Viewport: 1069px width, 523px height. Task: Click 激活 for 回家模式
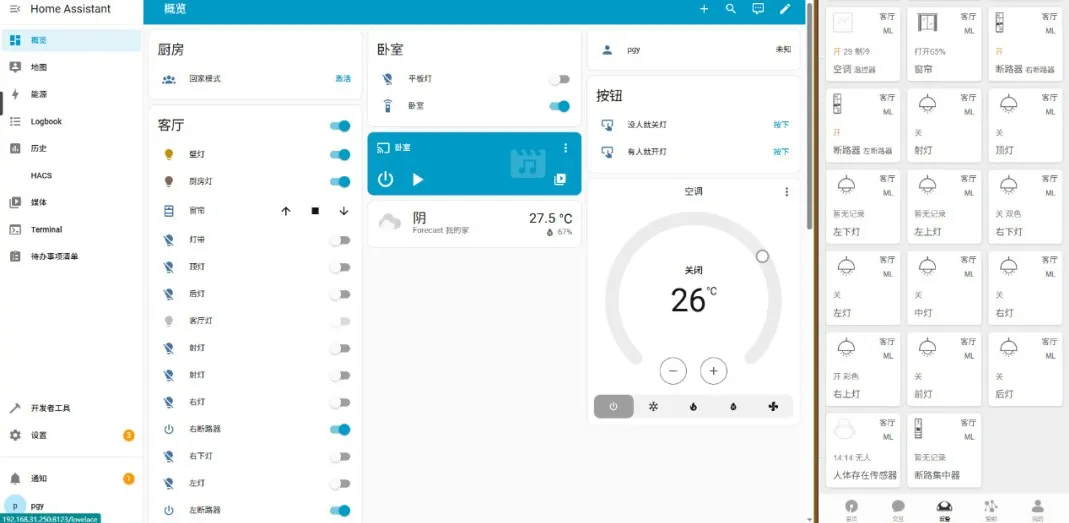tap(342, 79)
